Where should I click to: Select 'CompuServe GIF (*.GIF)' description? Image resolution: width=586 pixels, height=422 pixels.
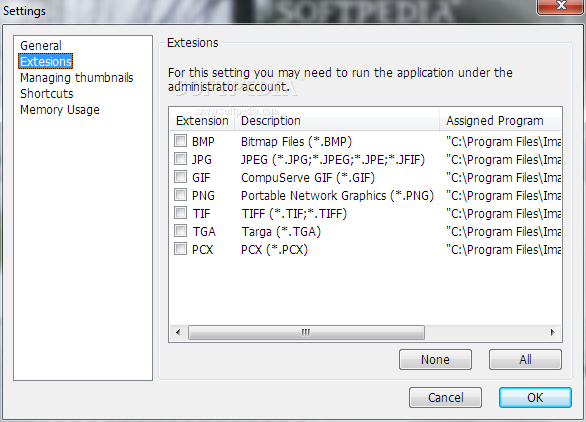pyautogui.click(x=308, y=178)
